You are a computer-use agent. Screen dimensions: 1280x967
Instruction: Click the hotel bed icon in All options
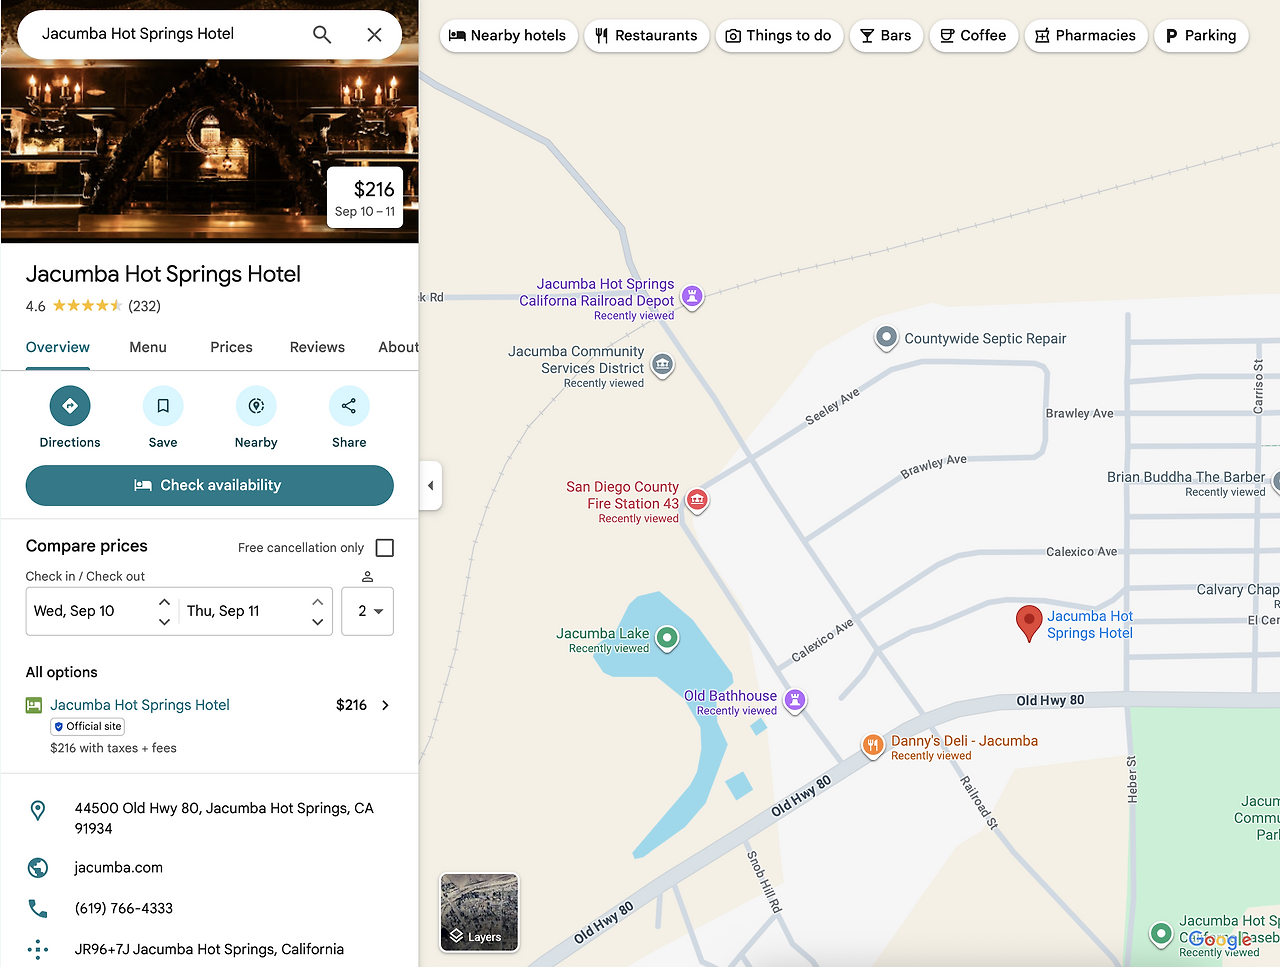pyautogui.click(x=34, y=705)
